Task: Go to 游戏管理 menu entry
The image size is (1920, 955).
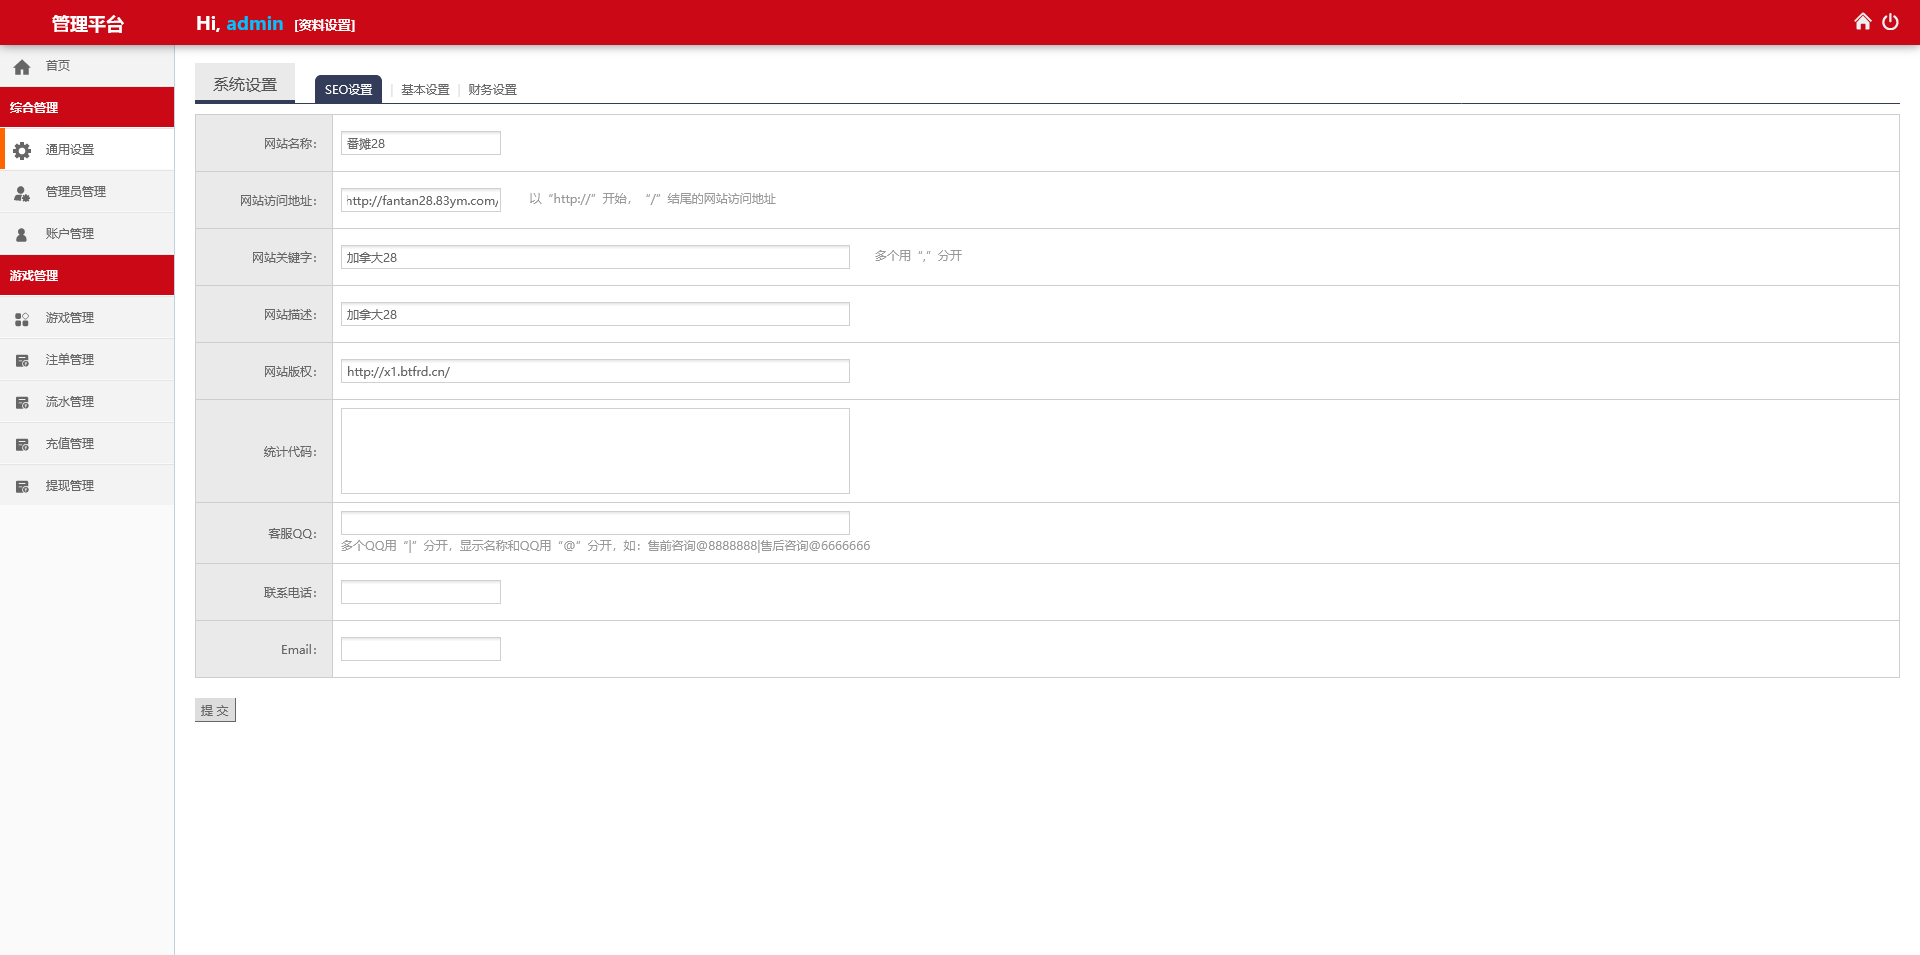Action: (x=87, y=317)
